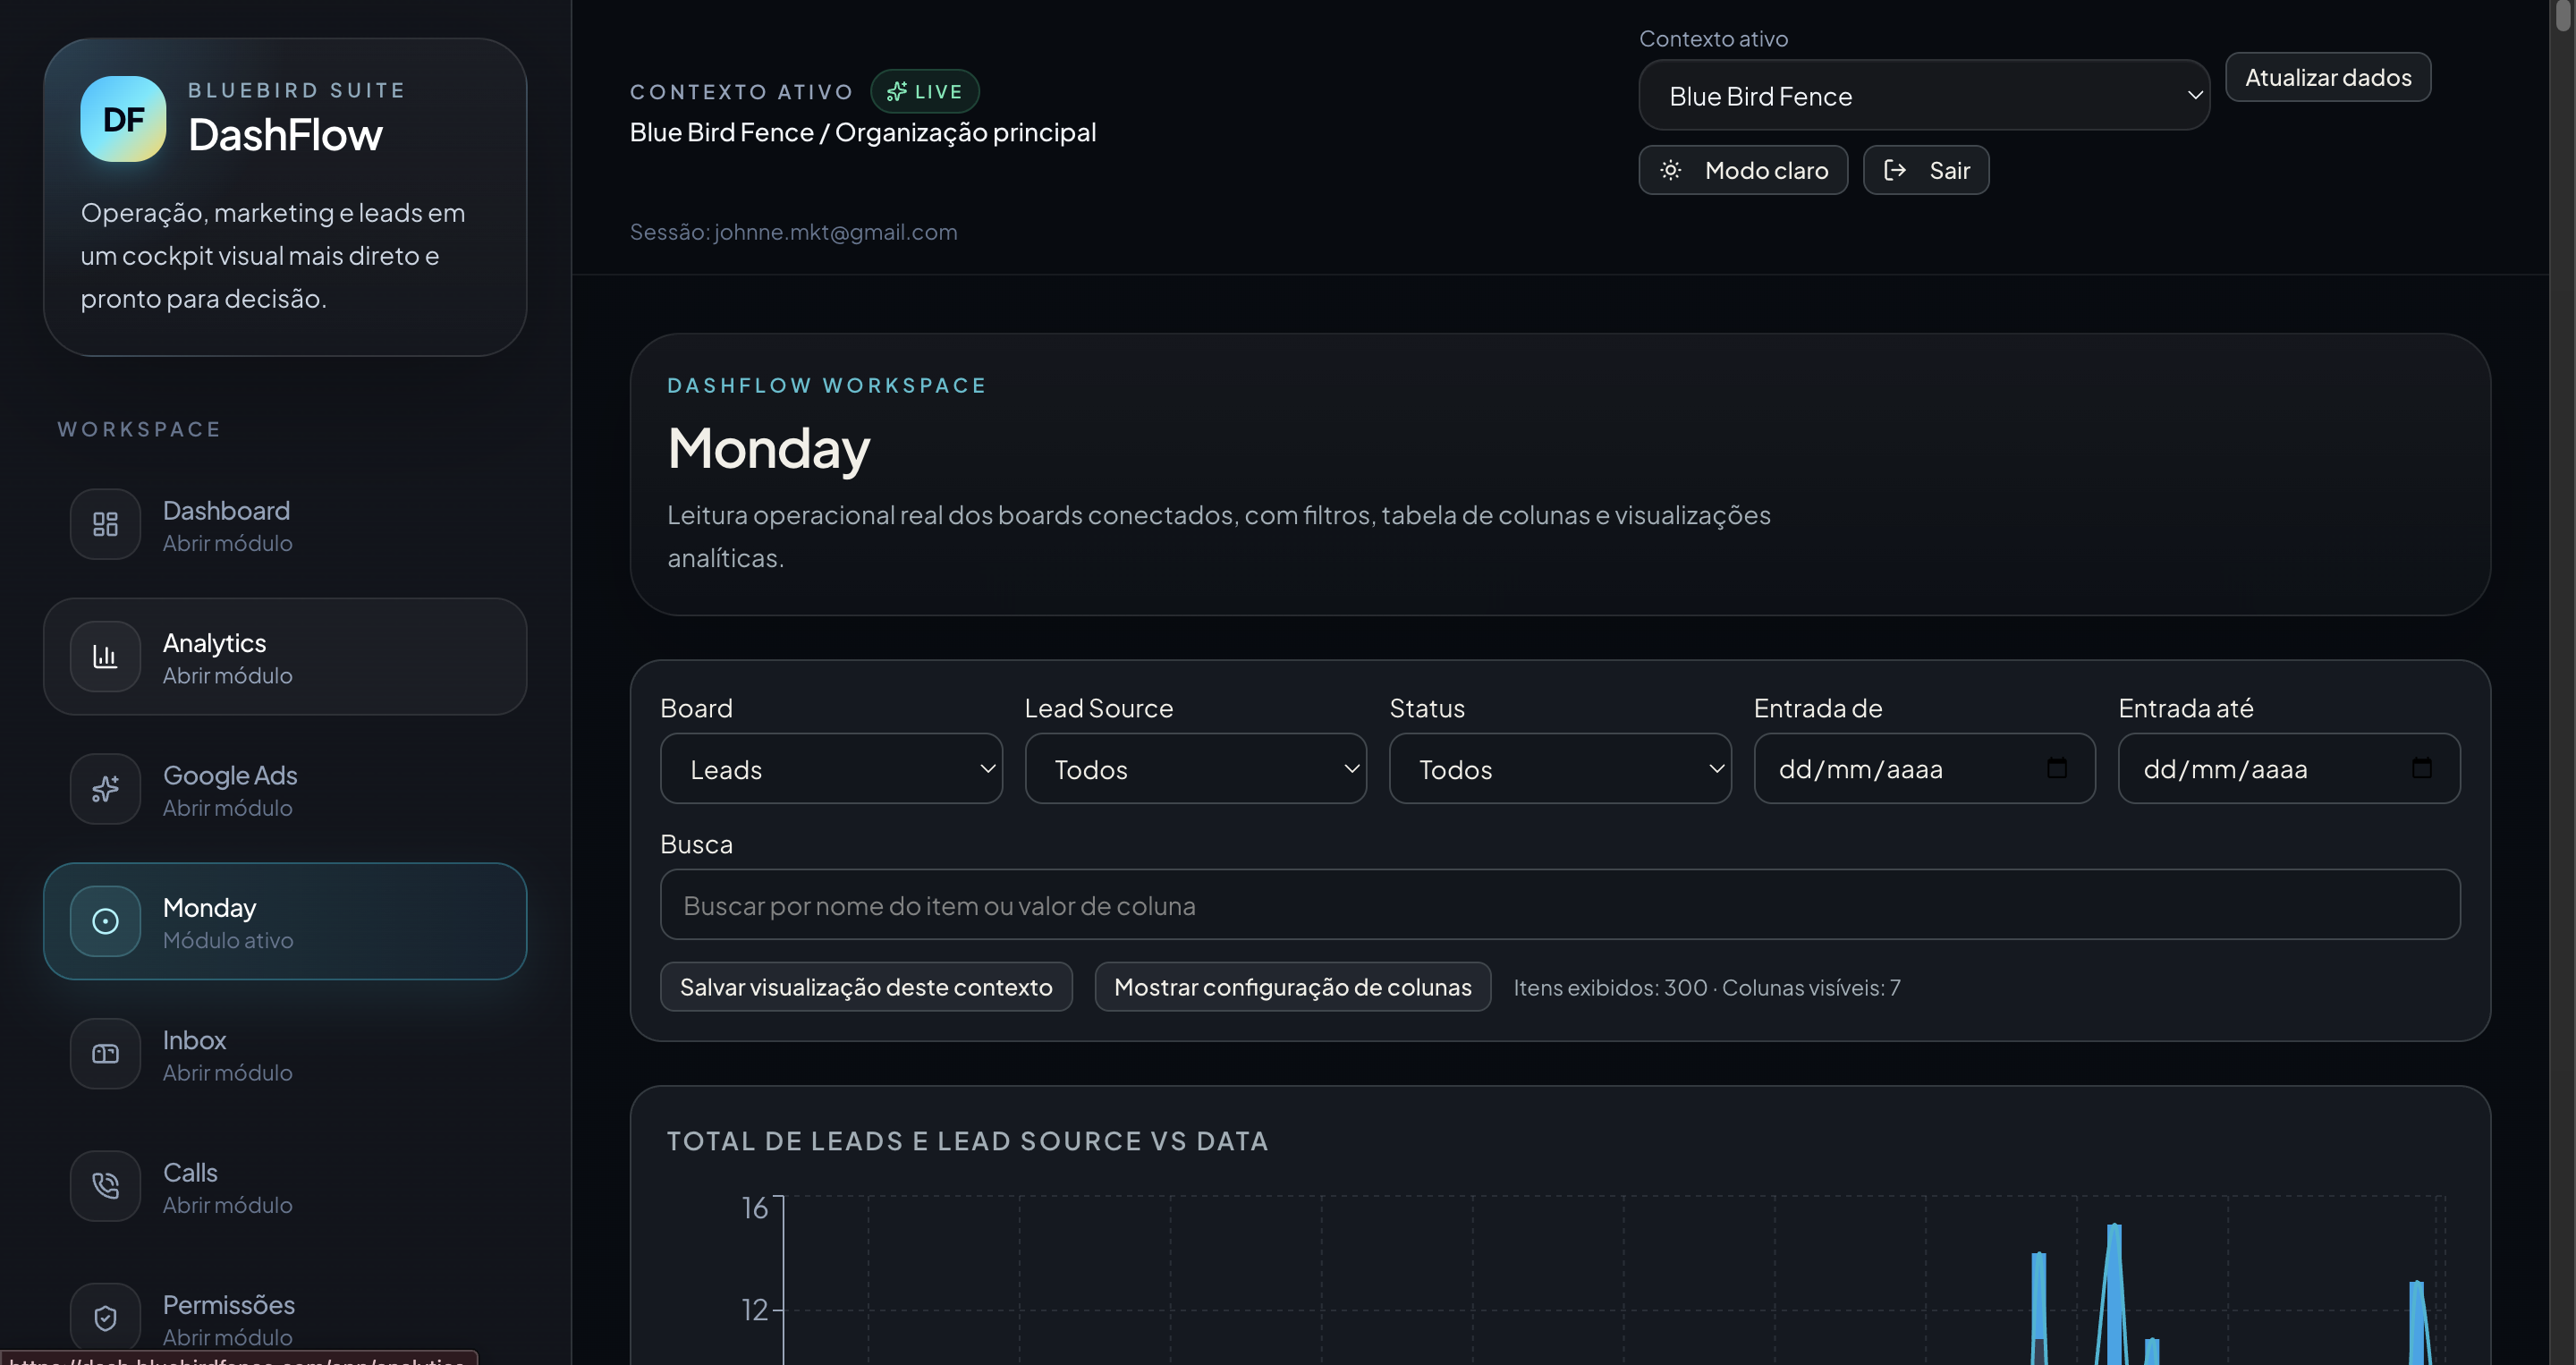Click the chart y-axis value 12
Viewport: 2576px width, 1365px height.
coord(755,1309)
